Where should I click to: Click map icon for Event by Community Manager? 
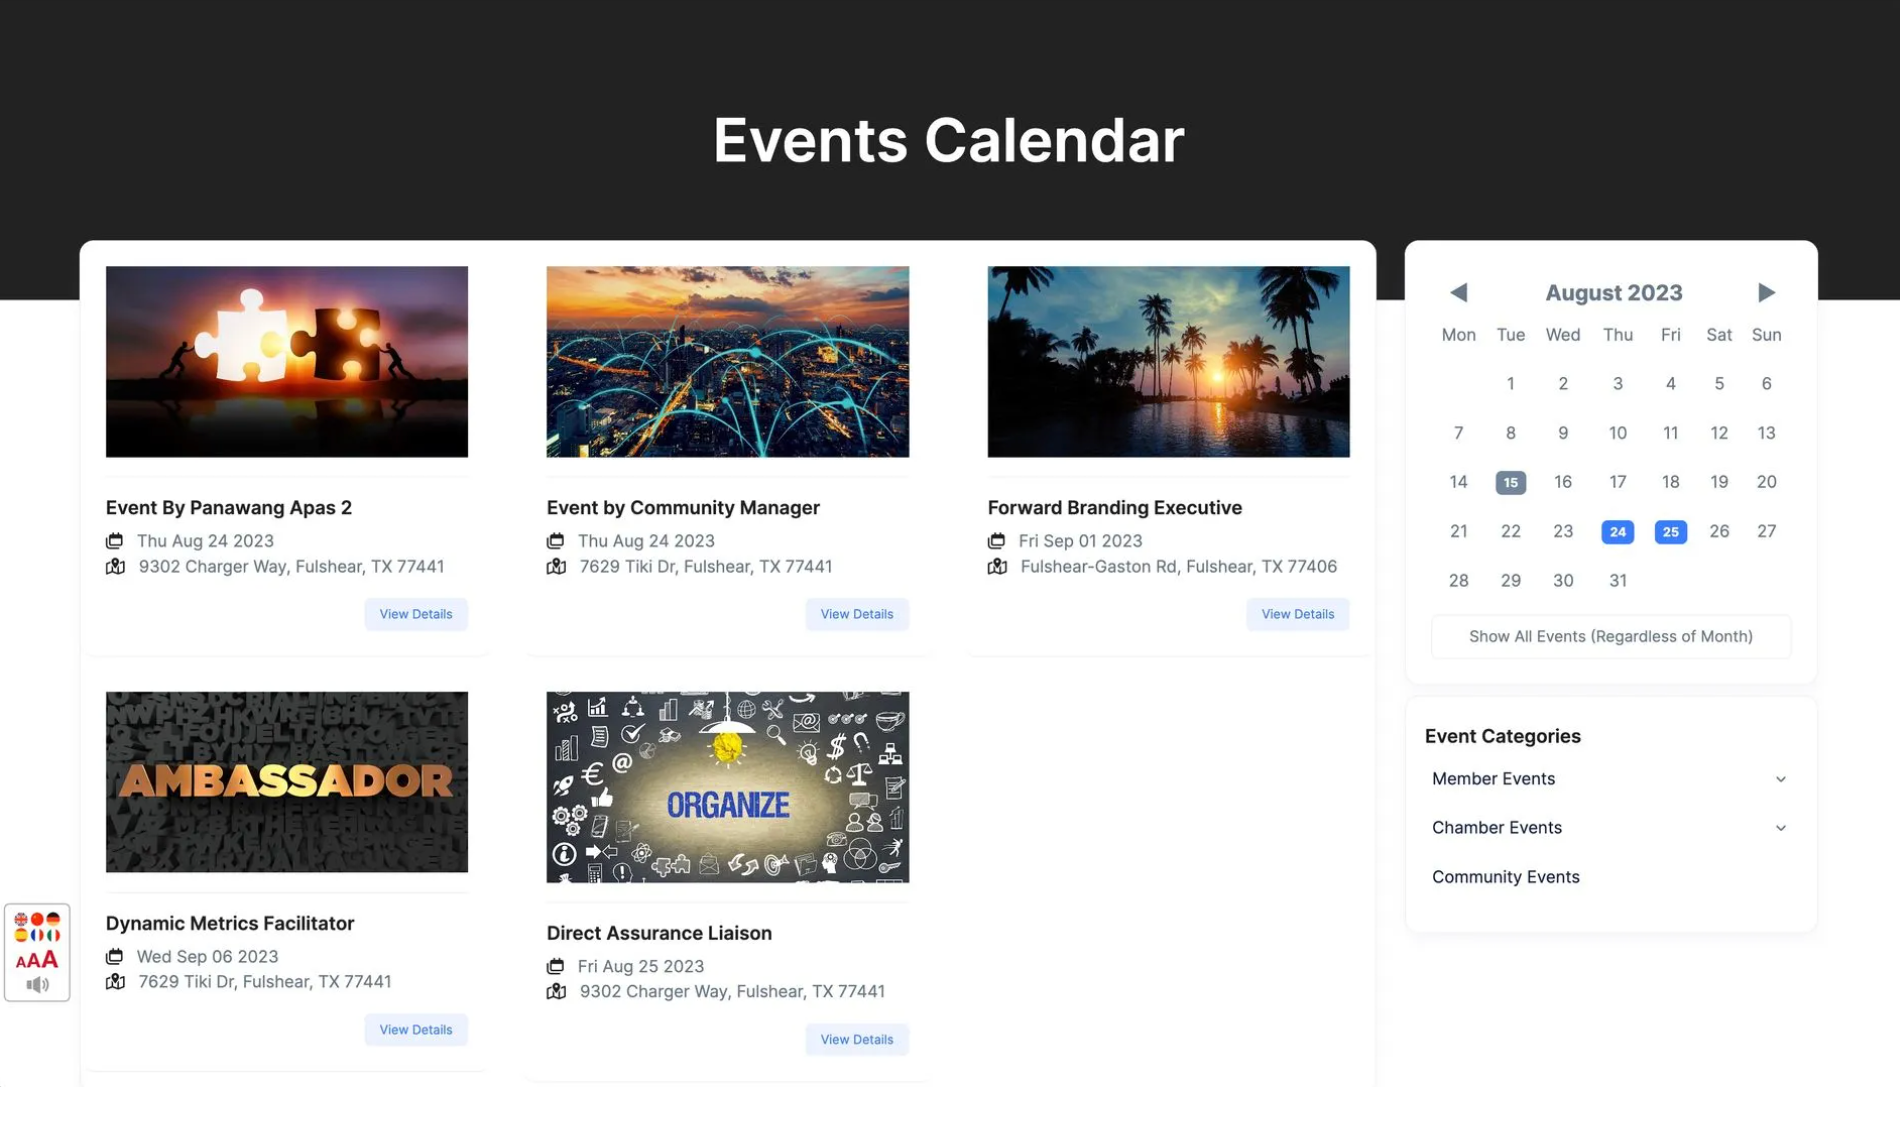(556, 567)
